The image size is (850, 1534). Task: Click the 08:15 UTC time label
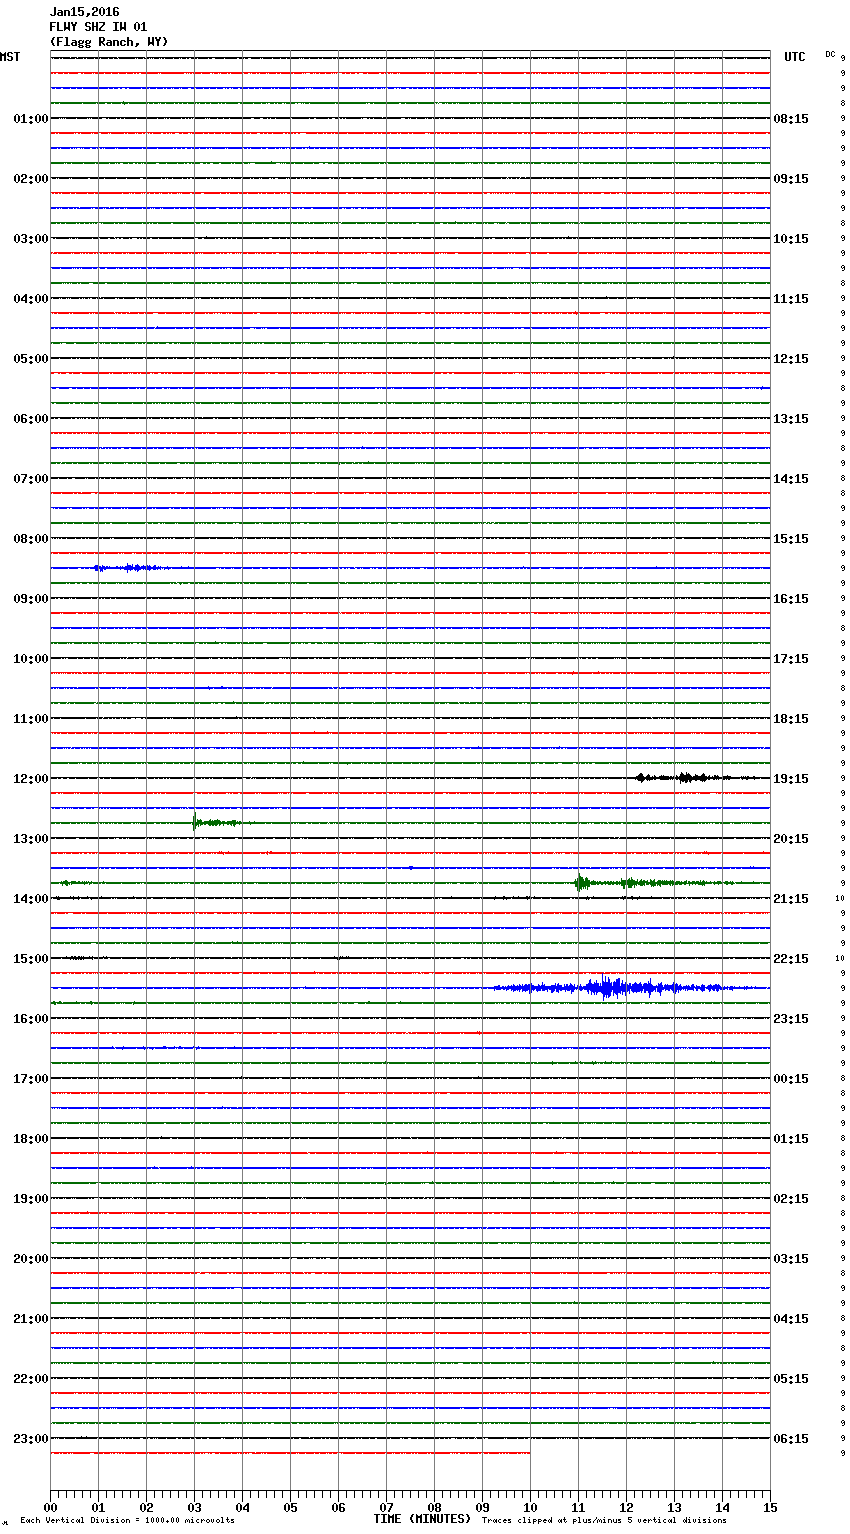click(x=791, y=119)
